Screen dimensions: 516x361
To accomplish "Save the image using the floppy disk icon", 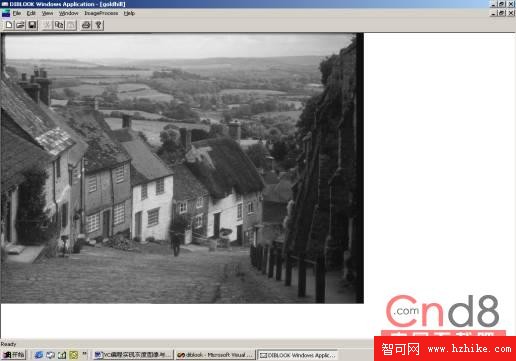I will tap(32, 25).
